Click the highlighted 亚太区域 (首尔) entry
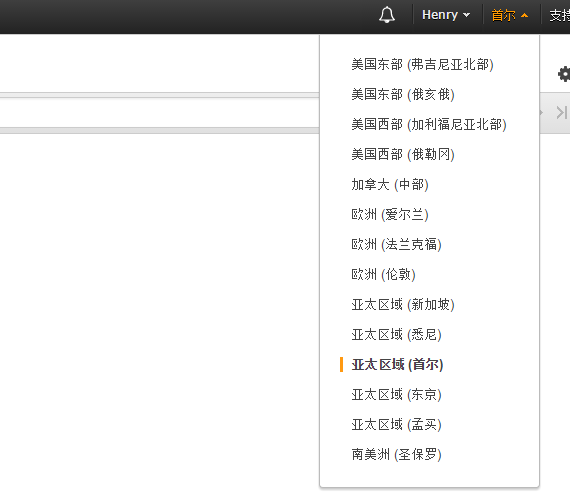The width and height of the screenshot is (570, 497). coord(397,365)
